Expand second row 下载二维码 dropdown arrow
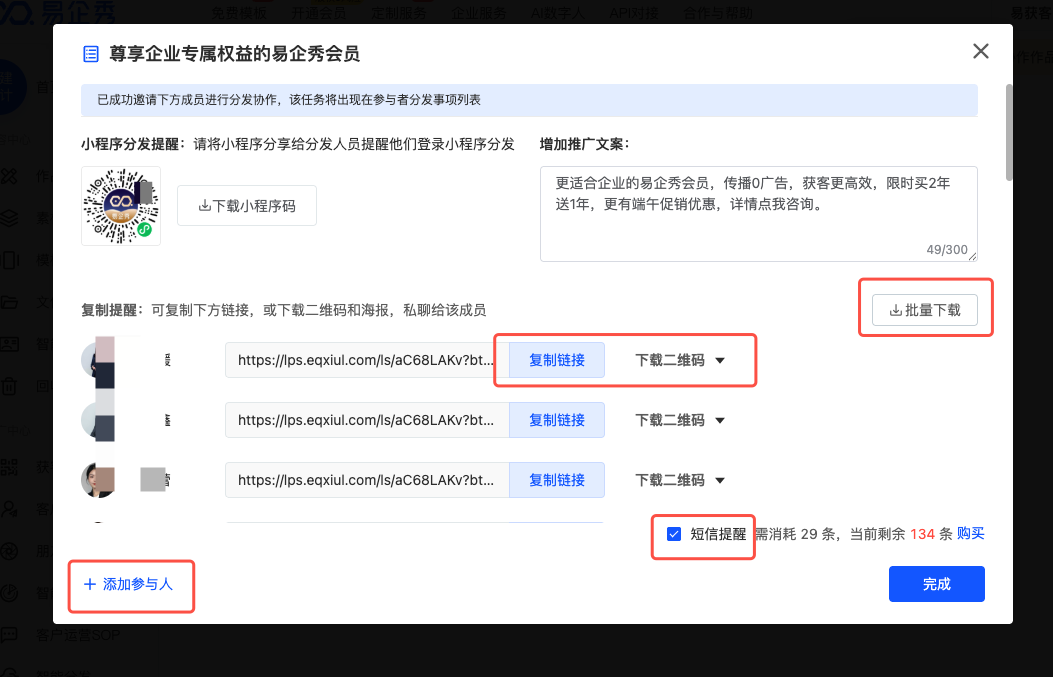 click(720, 420)
